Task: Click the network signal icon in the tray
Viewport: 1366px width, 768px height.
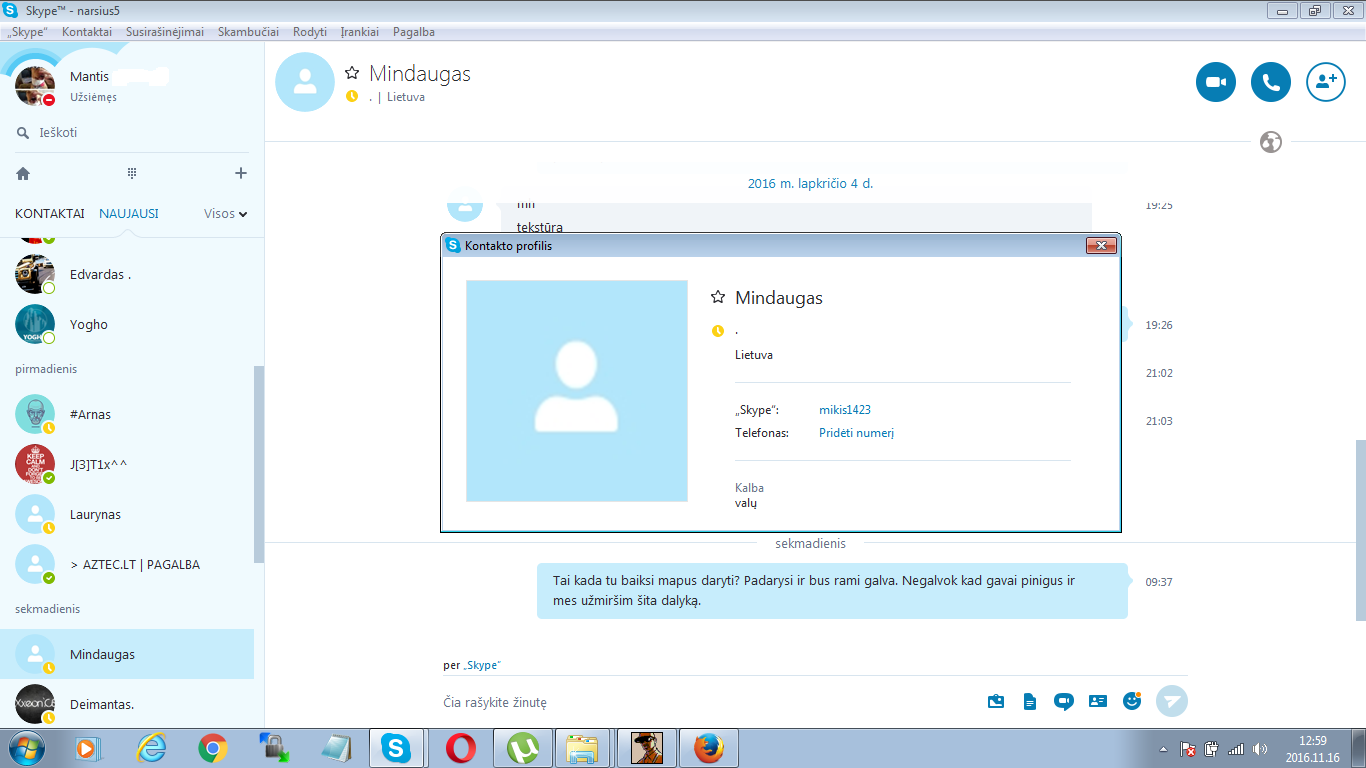Action: (x=1236, y=748)
